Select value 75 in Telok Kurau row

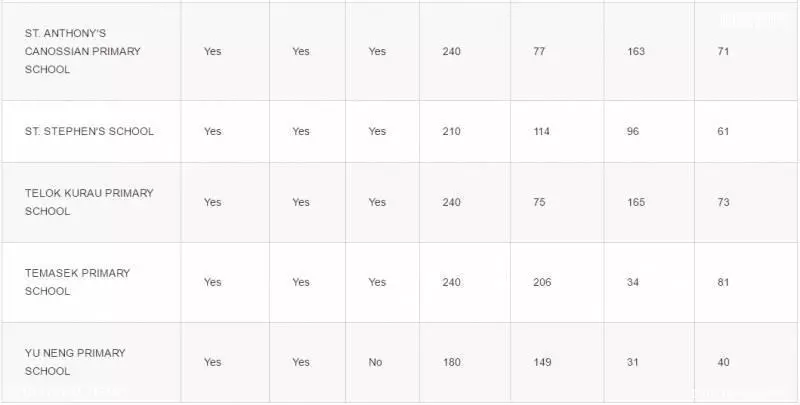[x=539, y=202]
